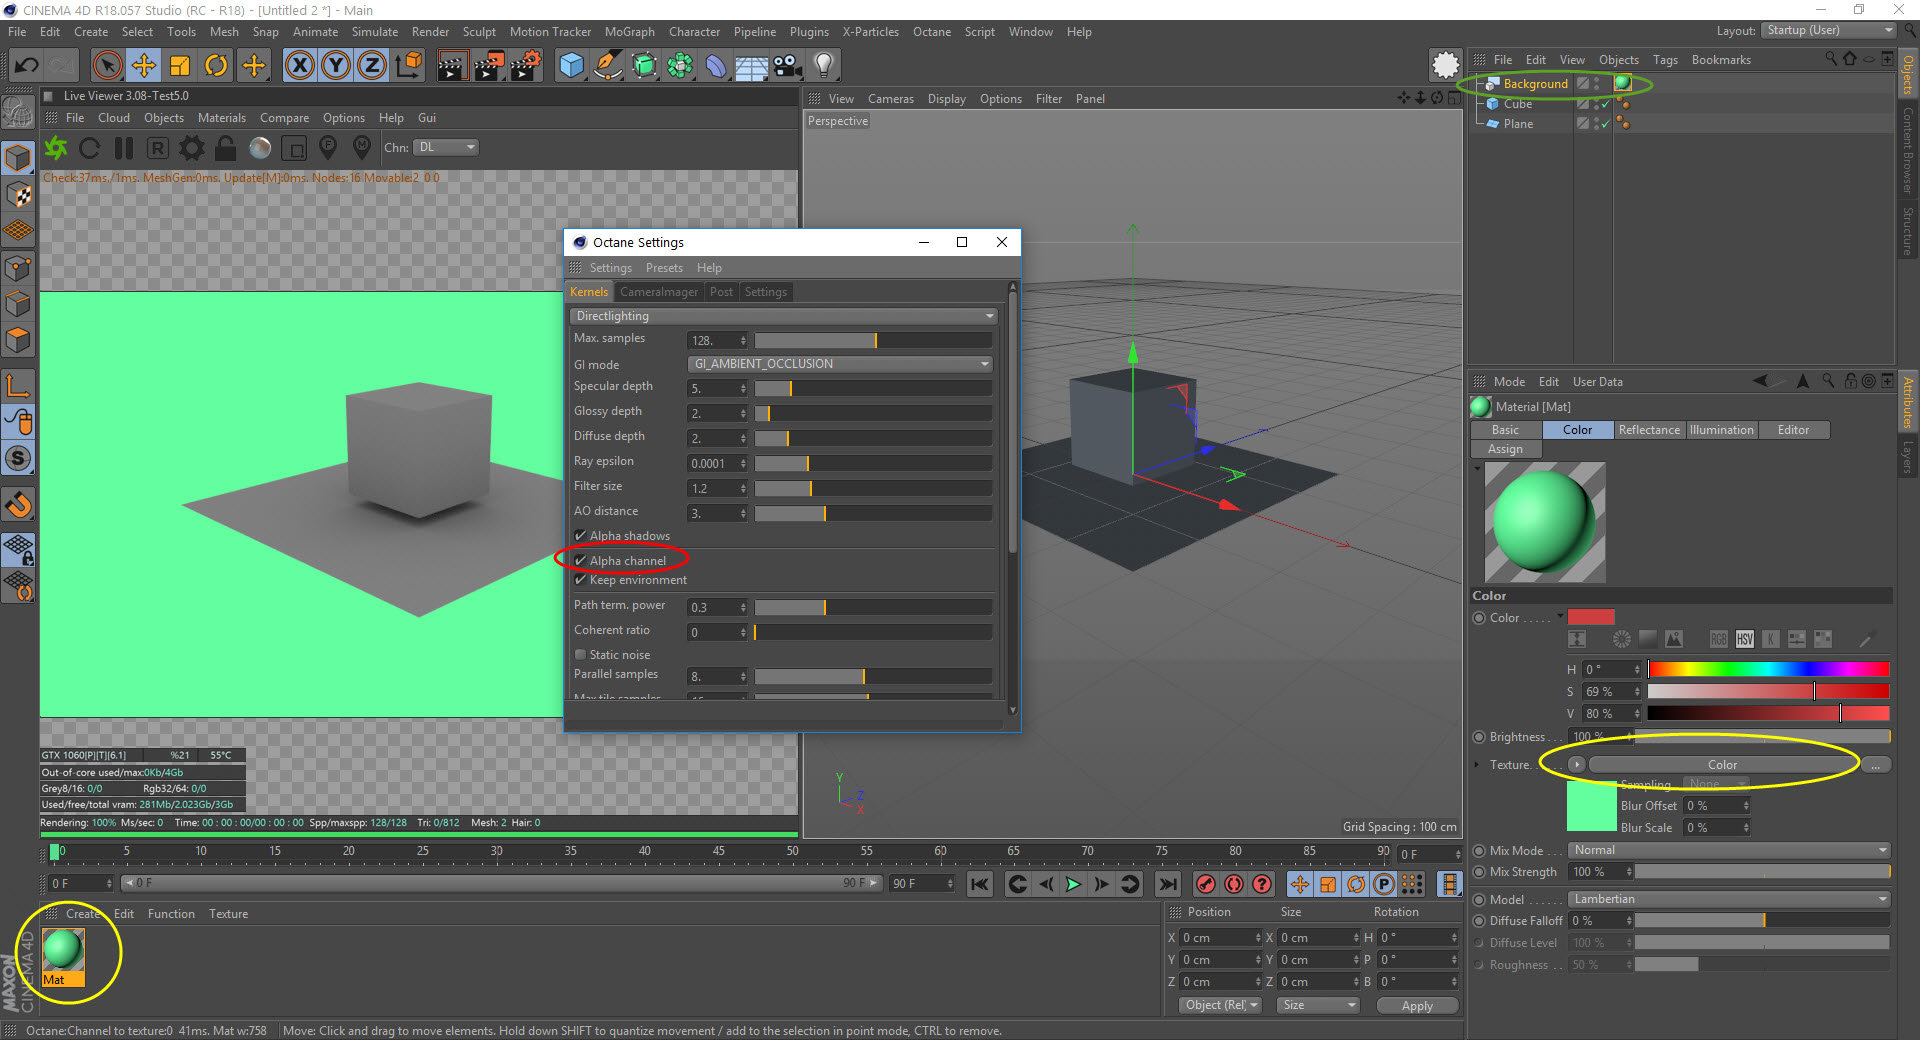1920x1040 pixels.
Task: Toggle X axis lock
Action: (299, 66)
